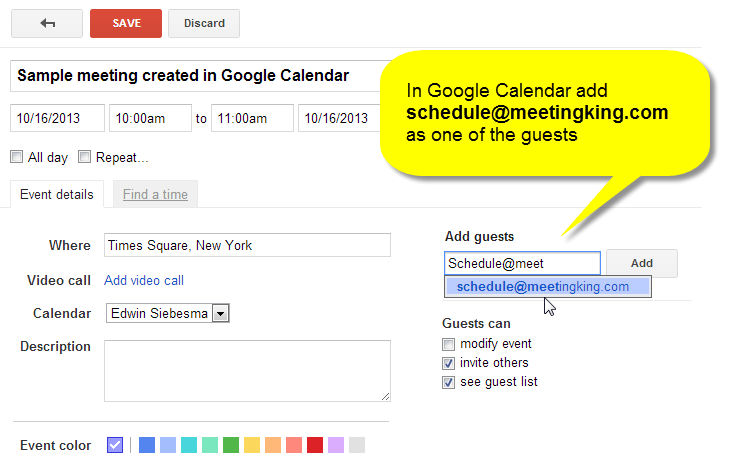Viewport: 730px width, 463px height.
Task: Select schedule@meetingking.com autocomplete suggestion
Action: pos(548,286)
